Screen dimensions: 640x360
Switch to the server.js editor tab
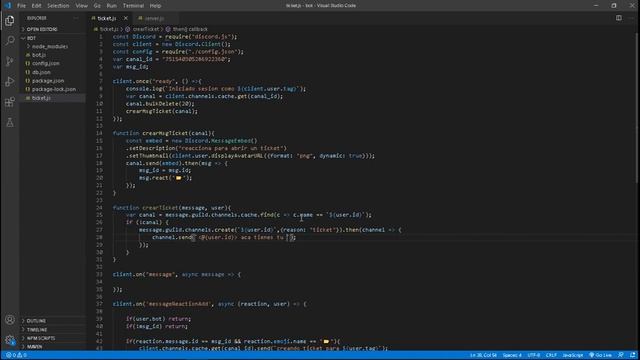154,18
